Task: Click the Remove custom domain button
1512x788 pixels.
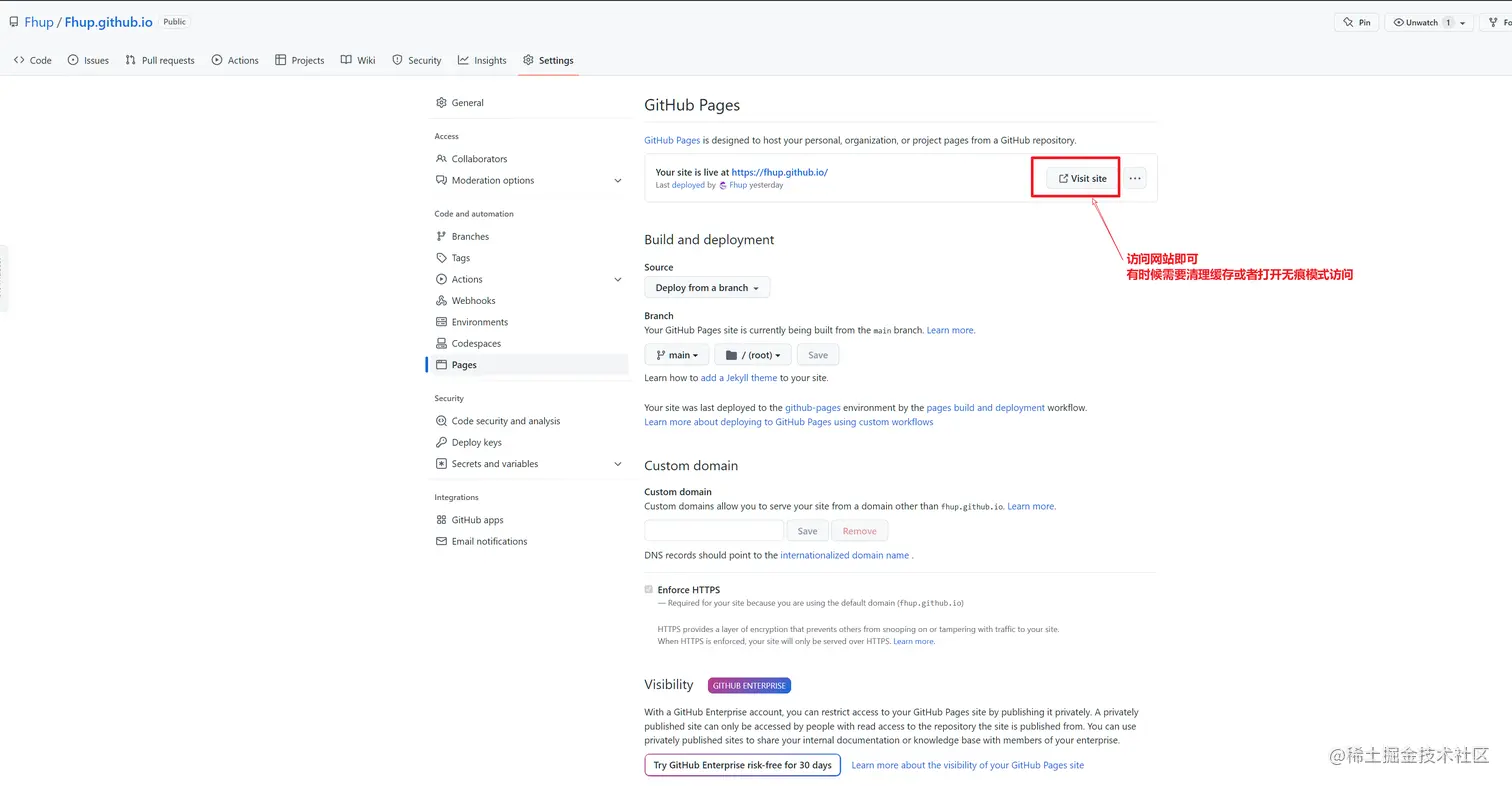Action: click(x=859, y=531)
